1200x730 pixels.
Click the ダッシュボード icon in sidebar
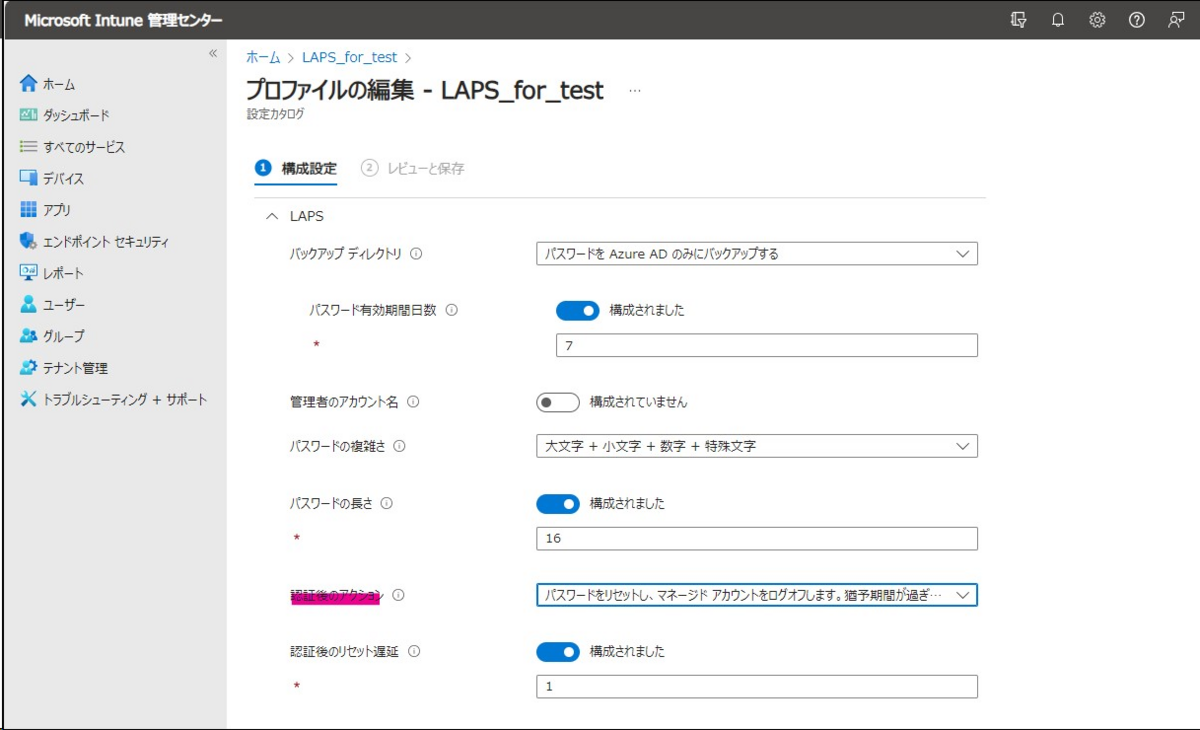coord(28,115)
